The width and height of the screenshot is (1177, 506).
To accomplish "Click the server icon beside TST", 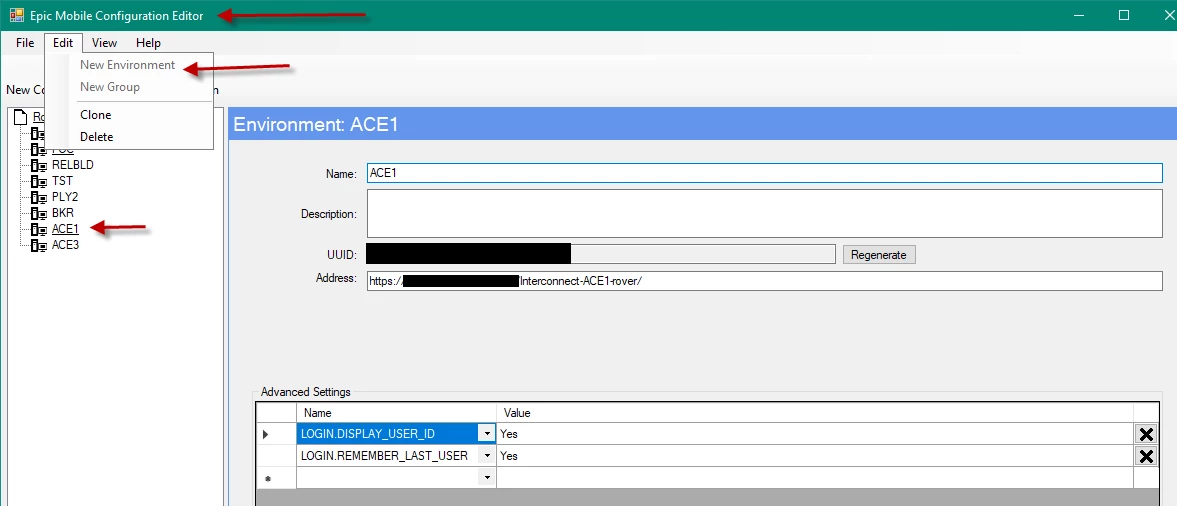I will click(39, 181).
